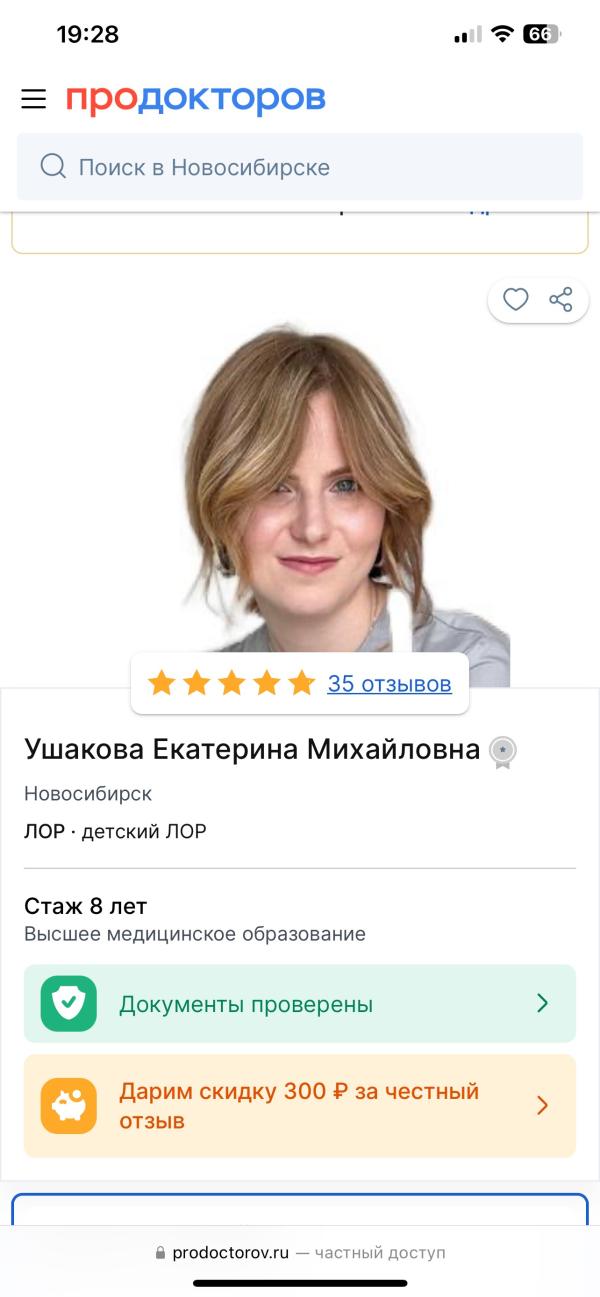This screenshot has height=1297, width=600.
Task: Focus the Поиск в Новосибирске search field
Action: (x=300, y=167)
